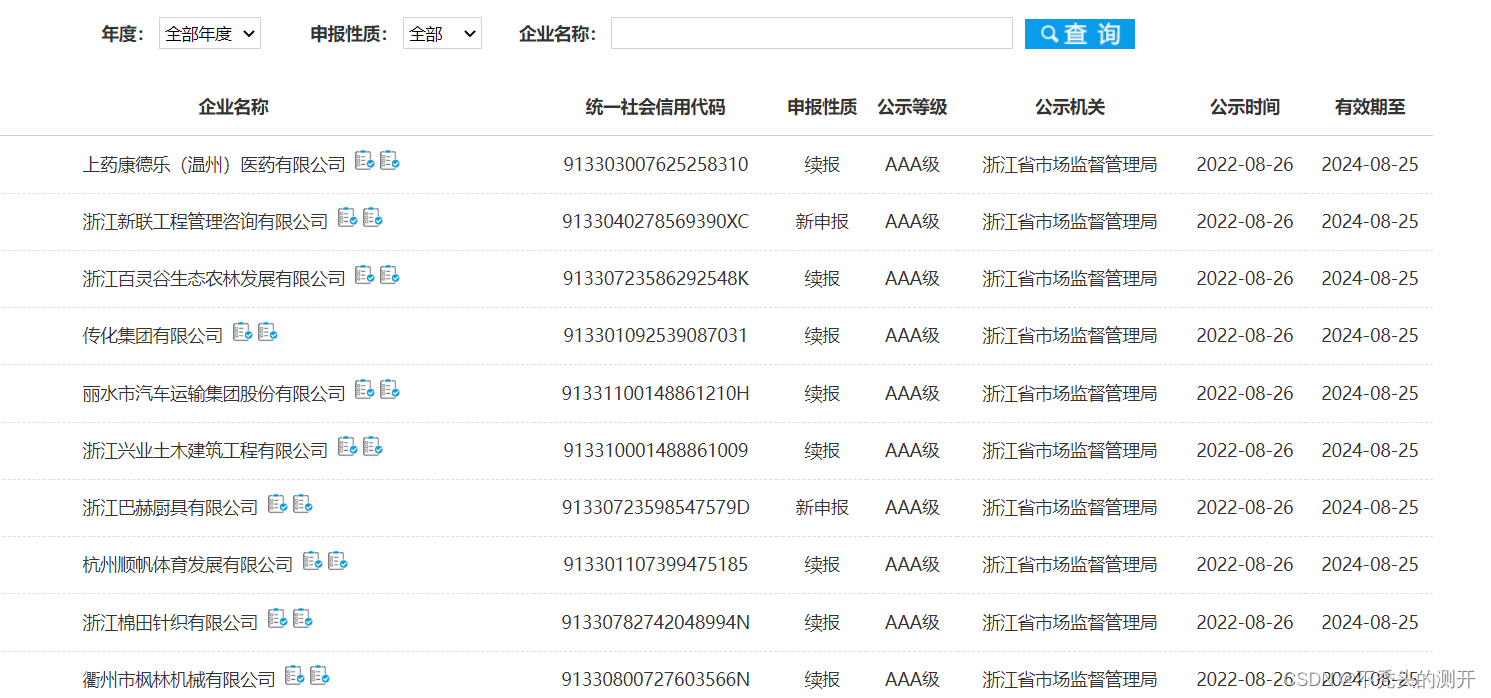Click 新申报 in the 浙江新联工程管理咨询 row
1491x698 pixels.
[822, 222]
